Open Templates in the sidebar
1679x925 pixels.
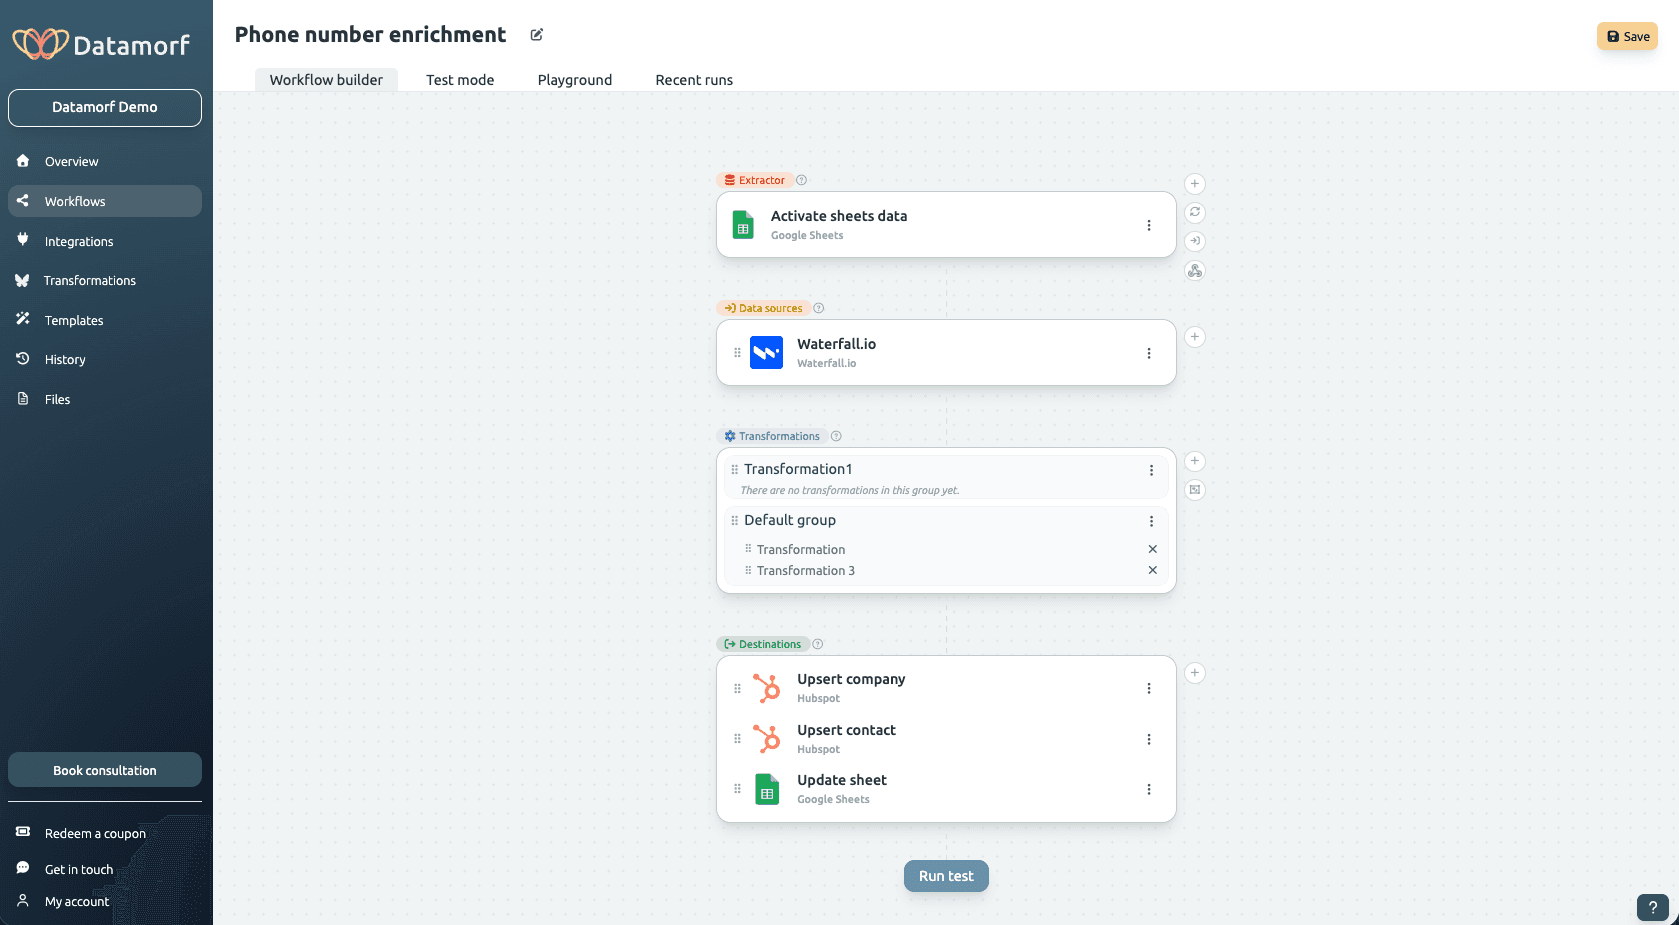coord(105,320)
